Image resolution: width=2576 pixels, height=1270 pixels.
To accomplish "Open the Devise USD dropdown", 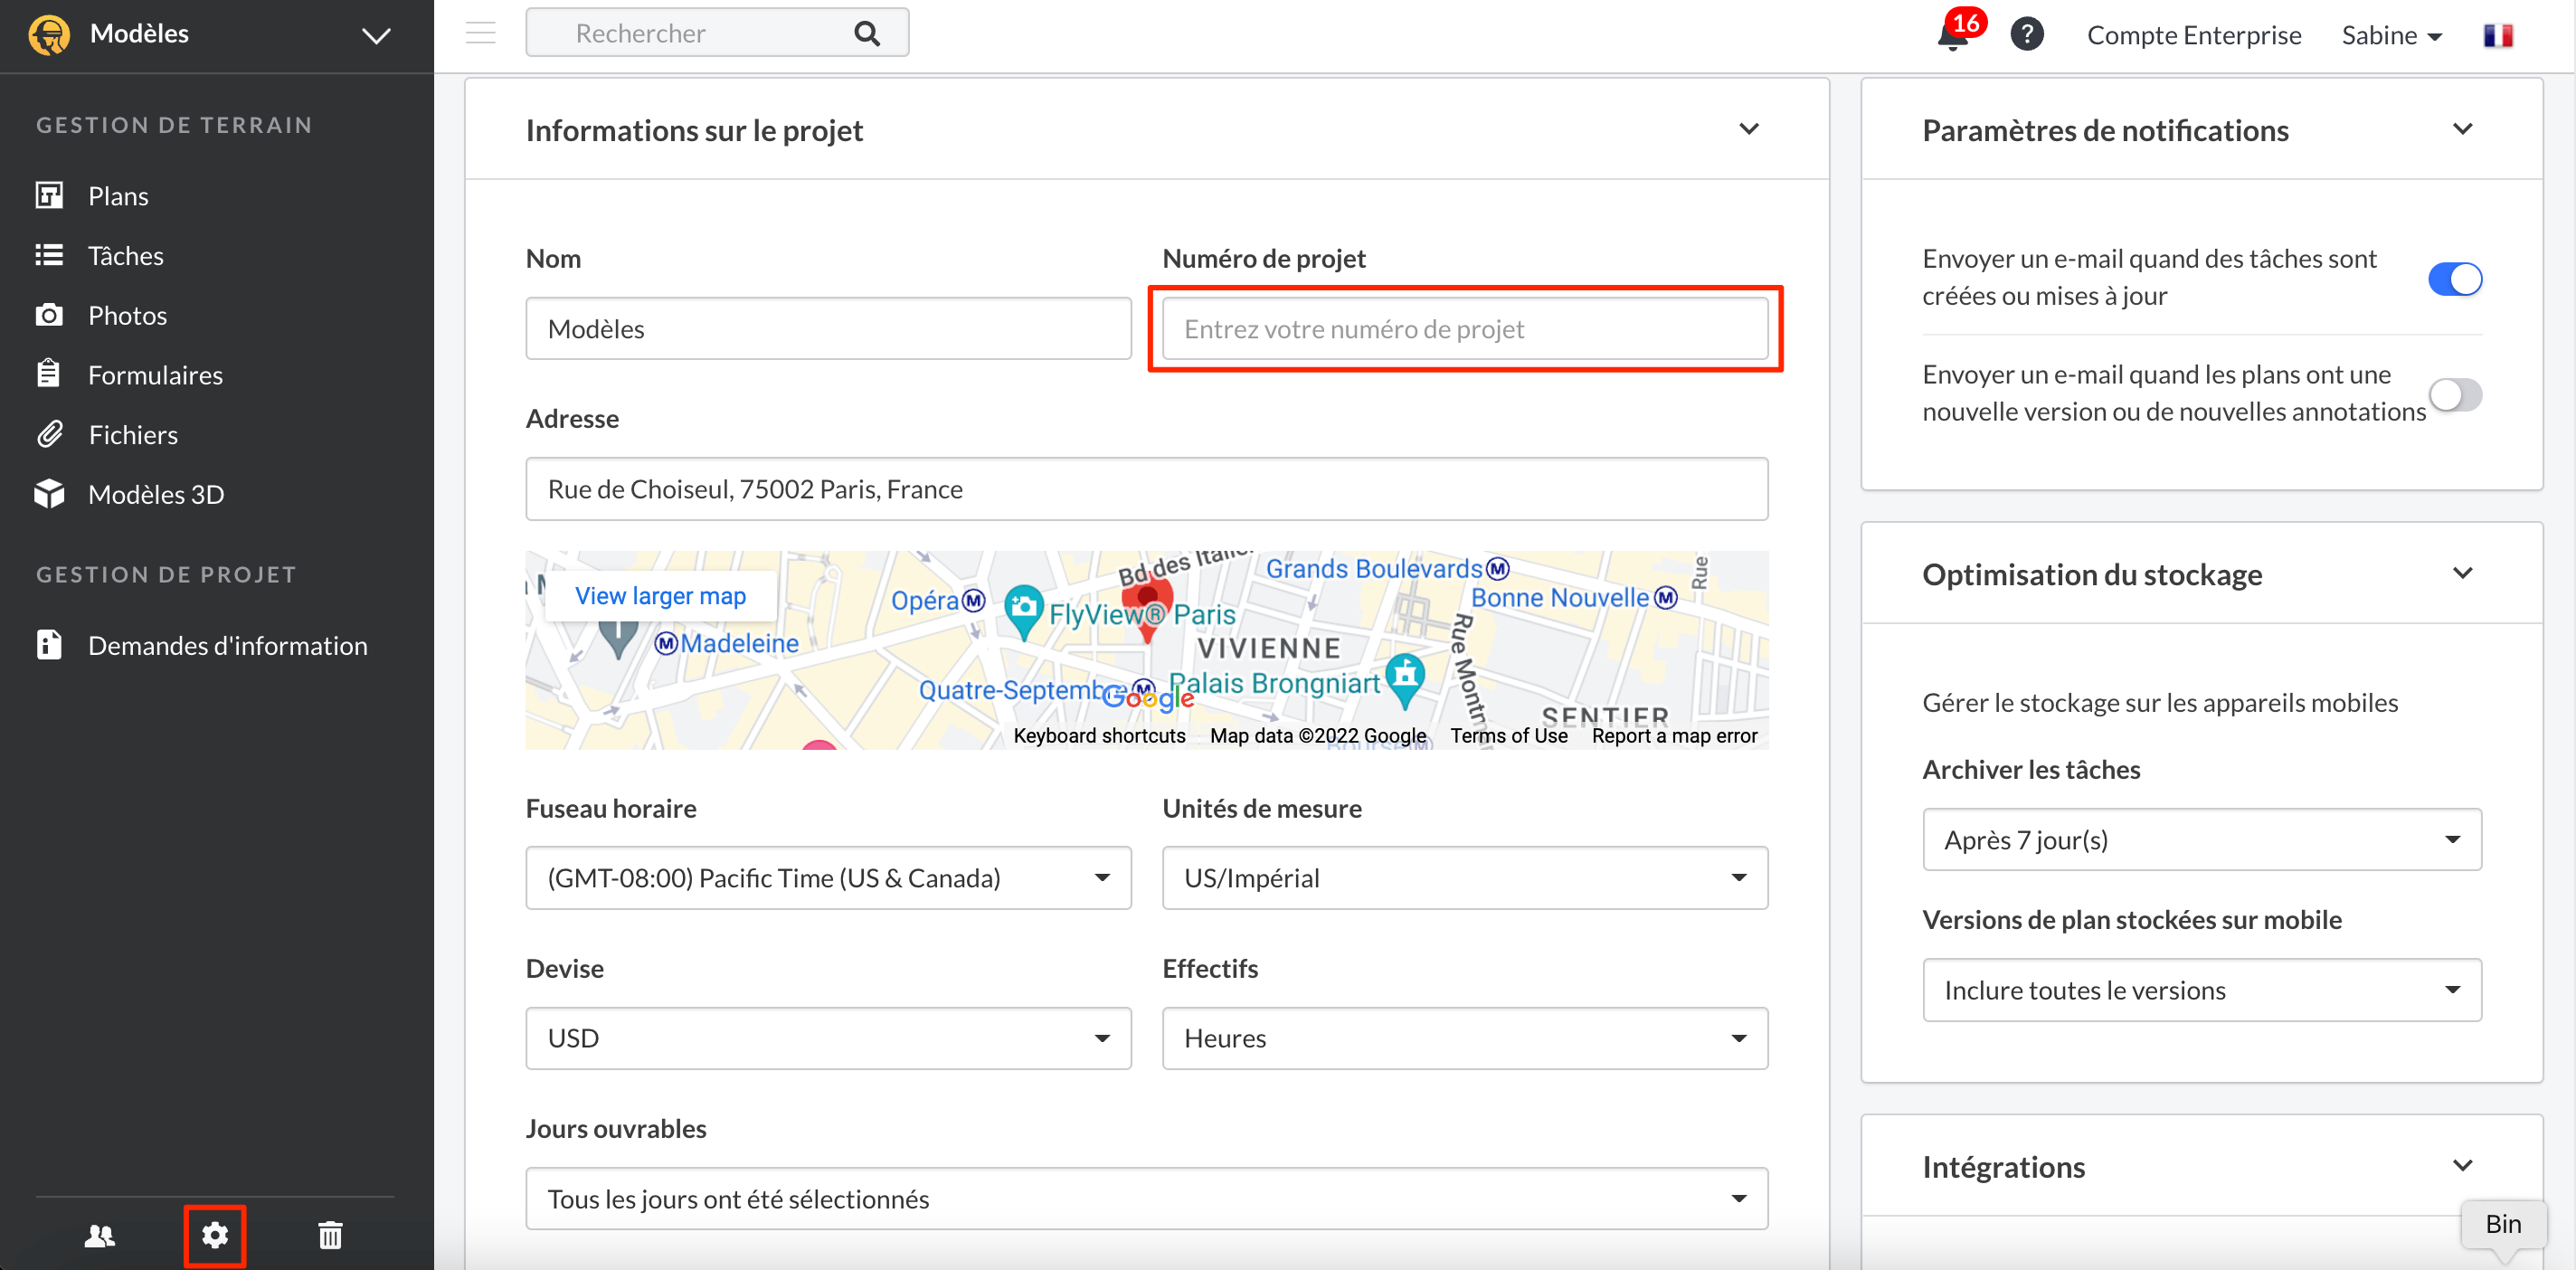I will pos(828,1038).
